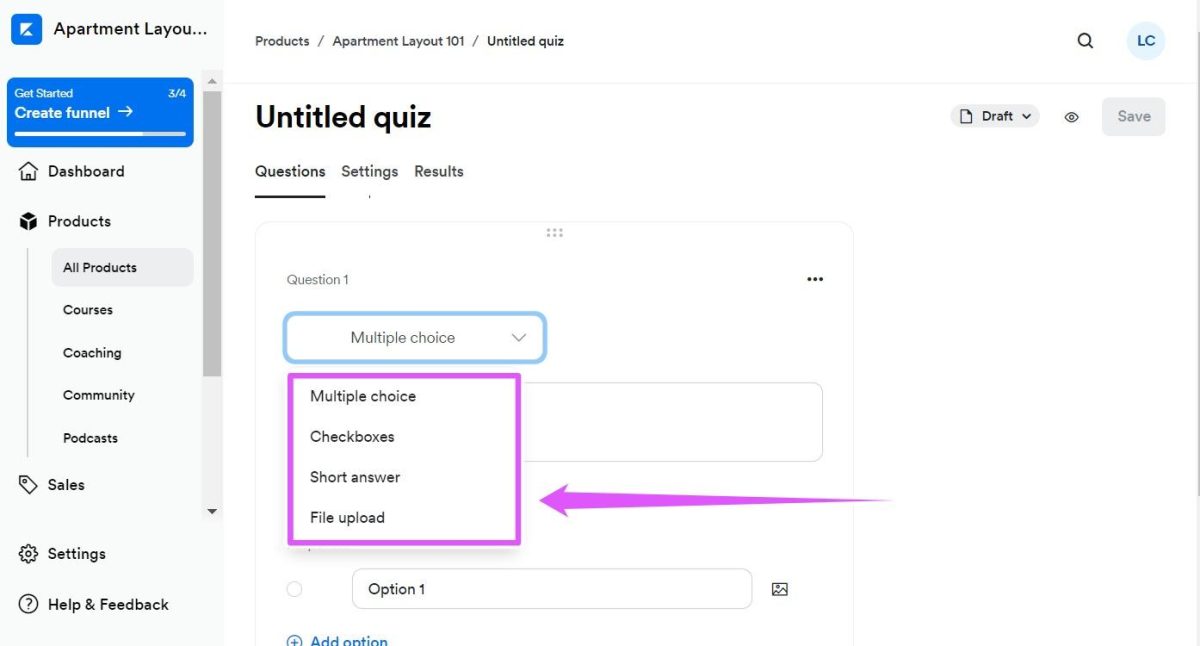Click the LC user avatar

pos(1146,41)
